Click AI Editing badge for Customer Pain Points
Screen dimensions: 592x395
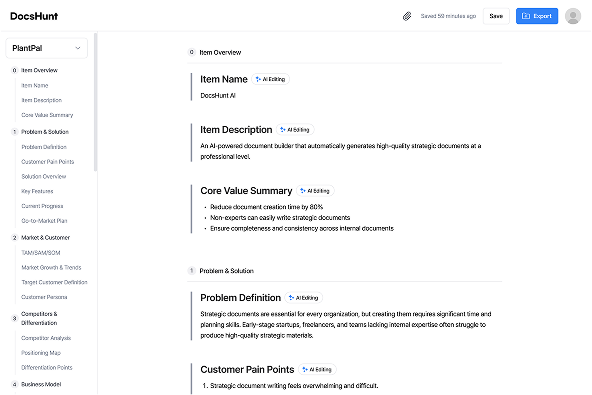point(317,370)
